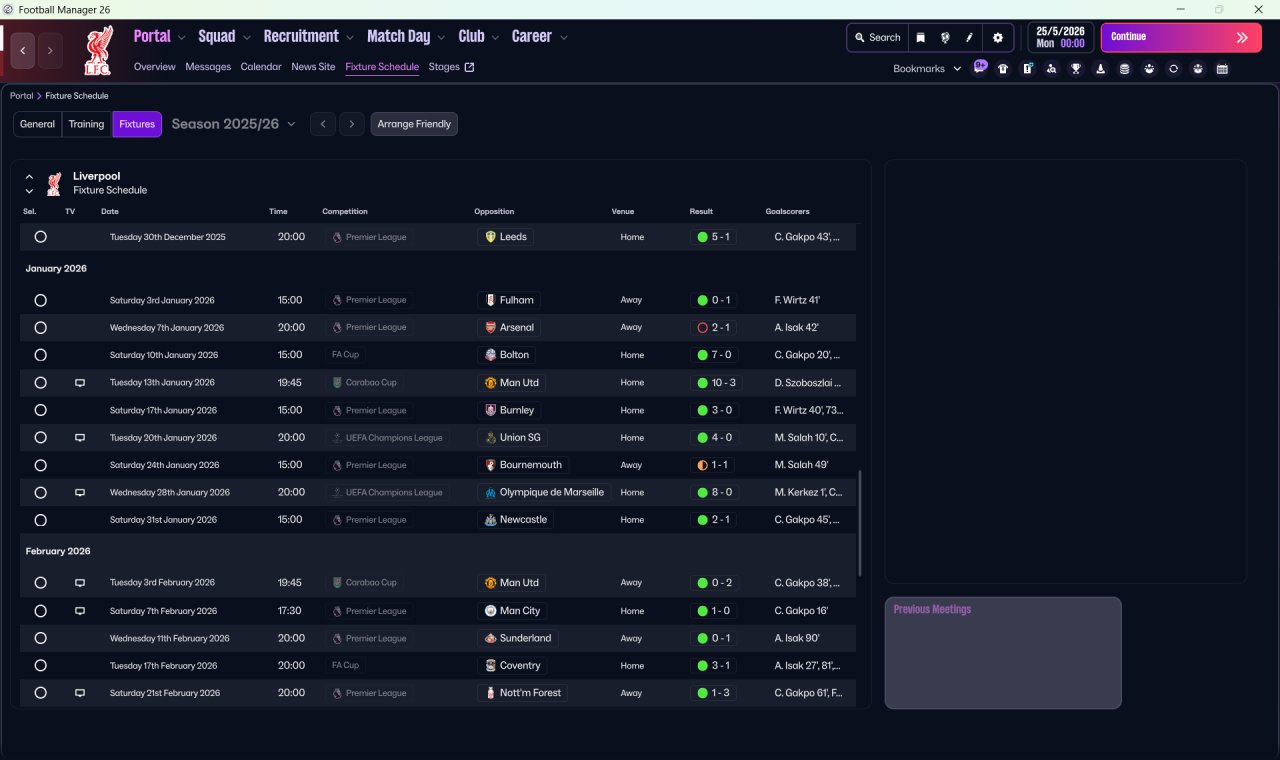Click the Liverpool club crest logo
This screenshot has width=1280, height=760.
click(97, 52)
